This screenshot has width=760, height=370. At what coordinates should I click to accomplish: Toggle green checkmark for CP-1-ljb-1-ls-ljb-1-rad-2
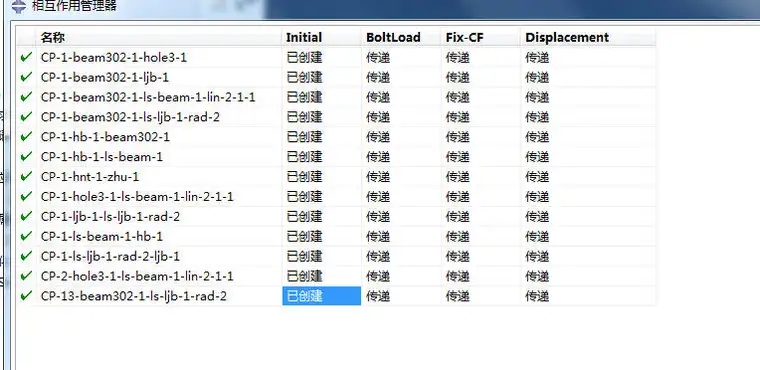[26, 216]
